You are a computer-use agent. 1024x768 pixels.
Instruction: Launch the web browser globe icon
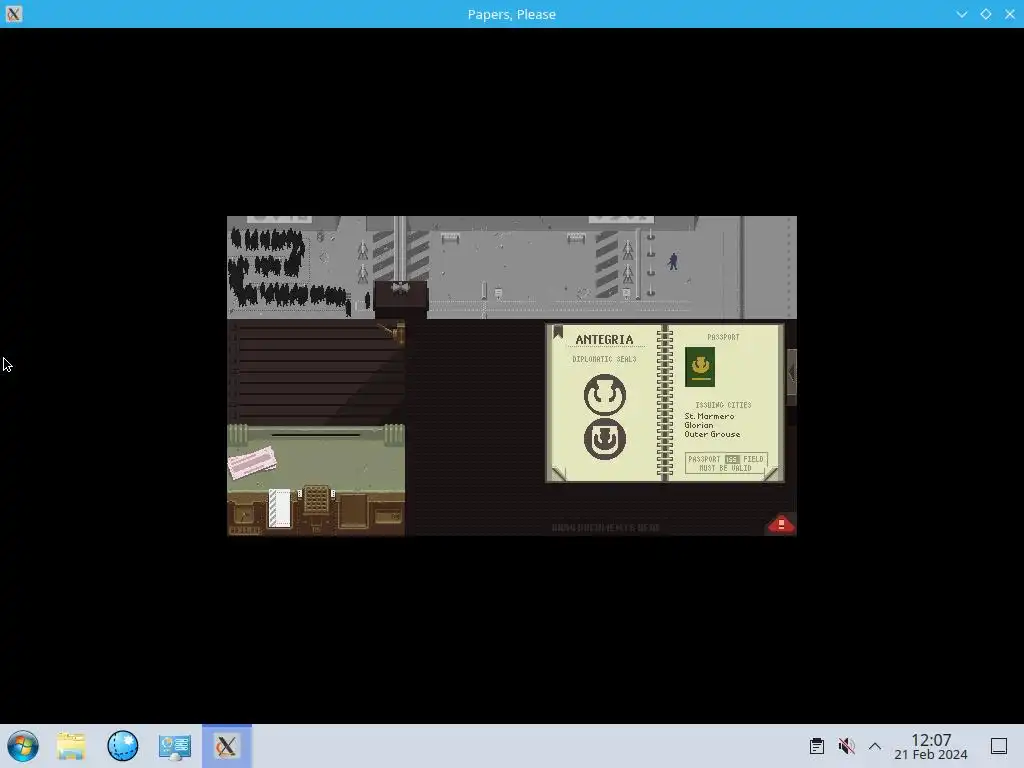[123, 746]
